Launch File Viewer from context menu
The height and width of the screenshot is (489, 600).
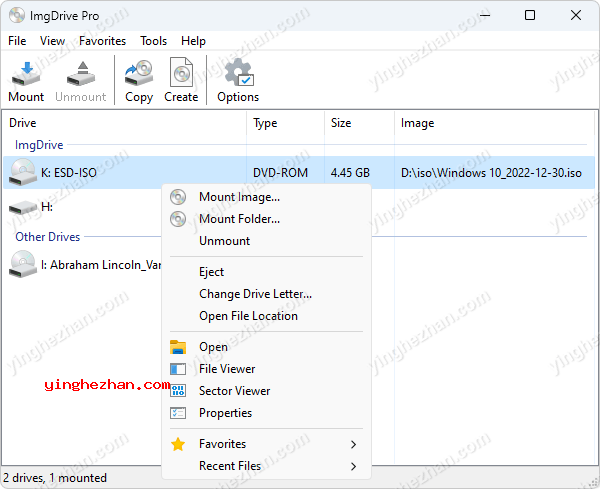tap(266, 369)
